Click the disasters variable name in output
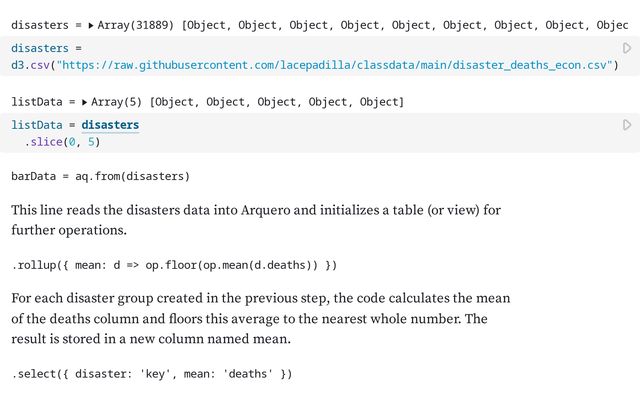The height and width of the screenshot is (400, 640). [x=40, y=25]
